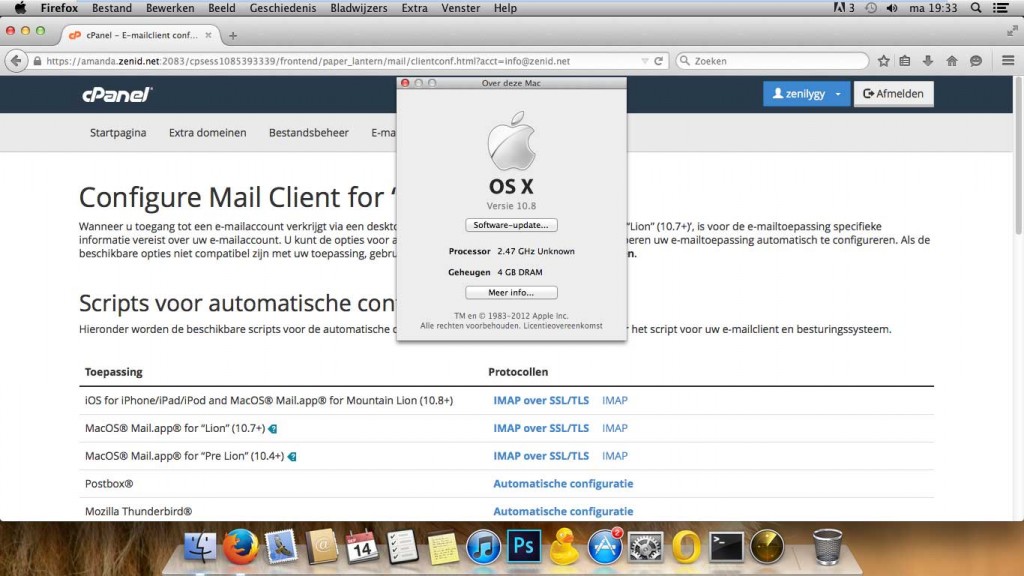This screenshot has height=576, width=1024.
Task: Expand the zenilygy user dropdown
Action: [x=806, y=94]
